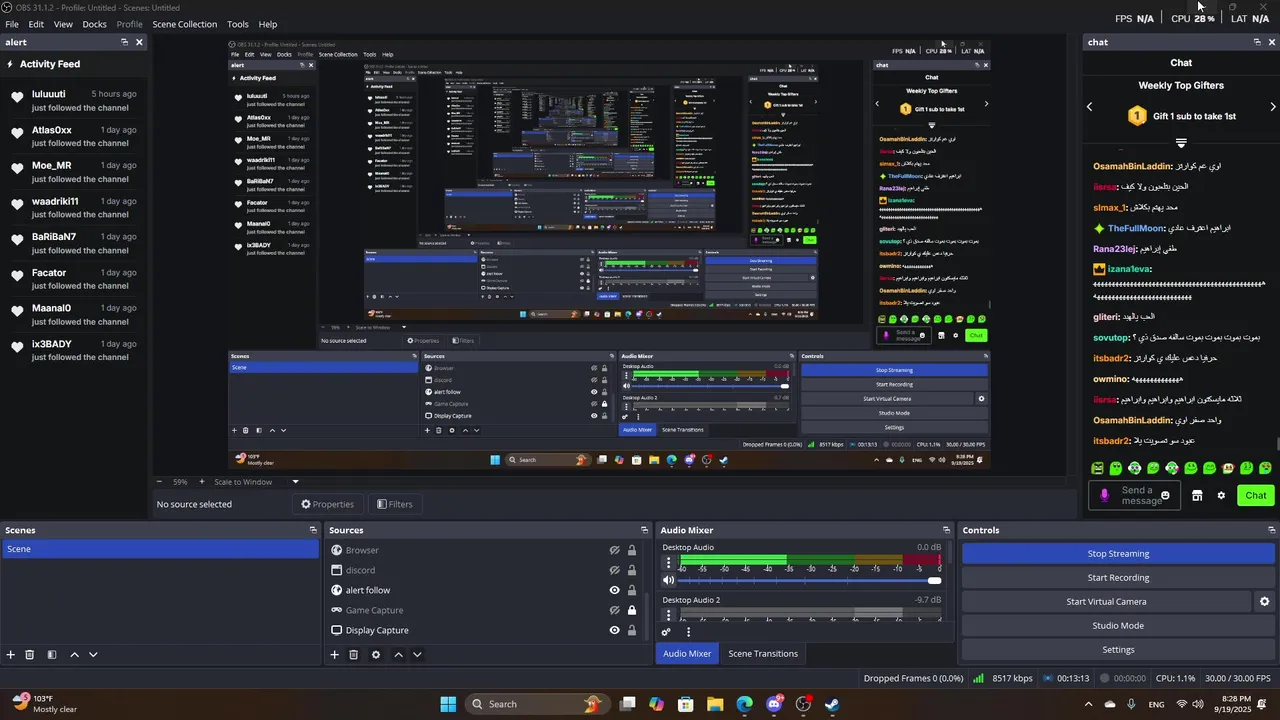Expand Weekly Top Gifters panel handle

(1181, 143)
